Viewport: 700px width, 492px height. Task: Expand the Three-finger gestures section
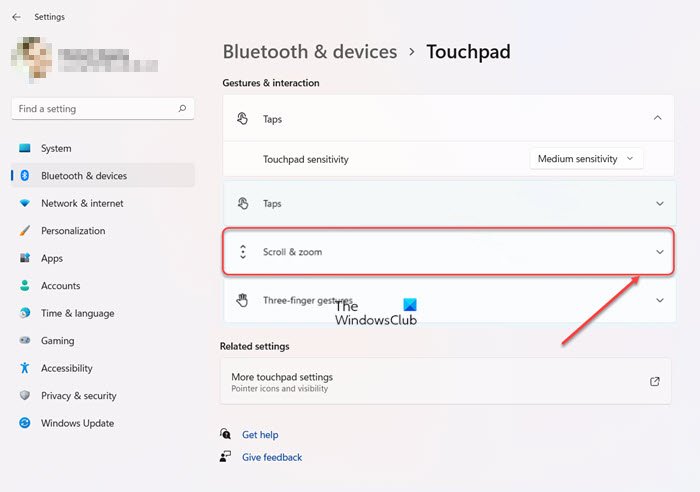pos(659,300)
